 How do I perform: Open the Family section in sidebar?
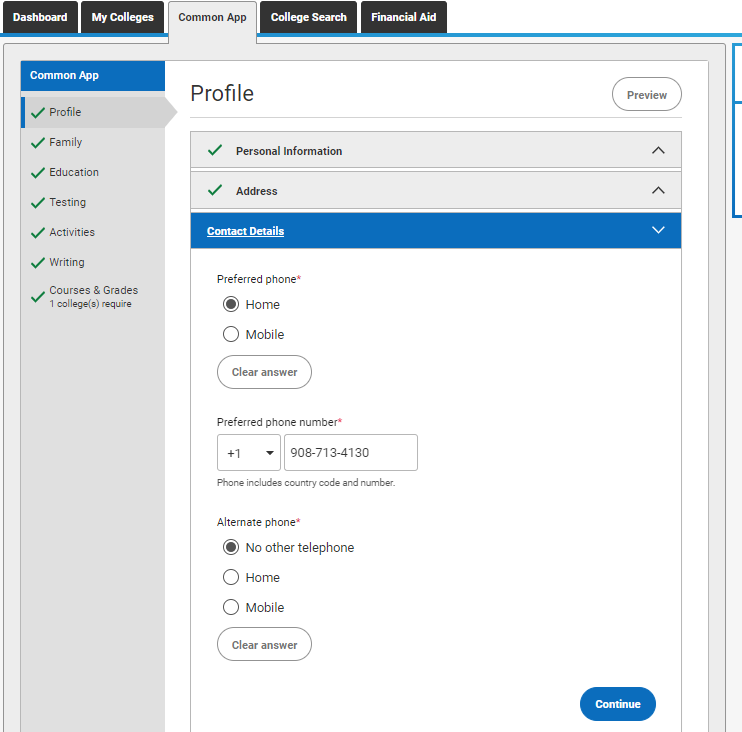(65, 142)
